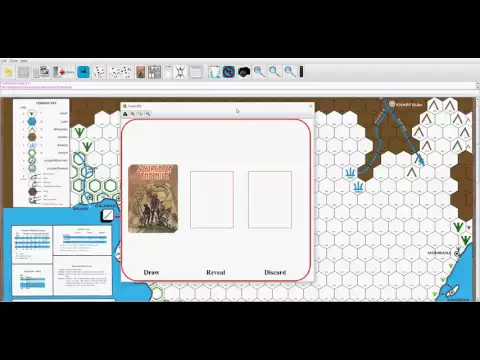Click the wide scattered-dots toolbar icon

coord(120,72)
